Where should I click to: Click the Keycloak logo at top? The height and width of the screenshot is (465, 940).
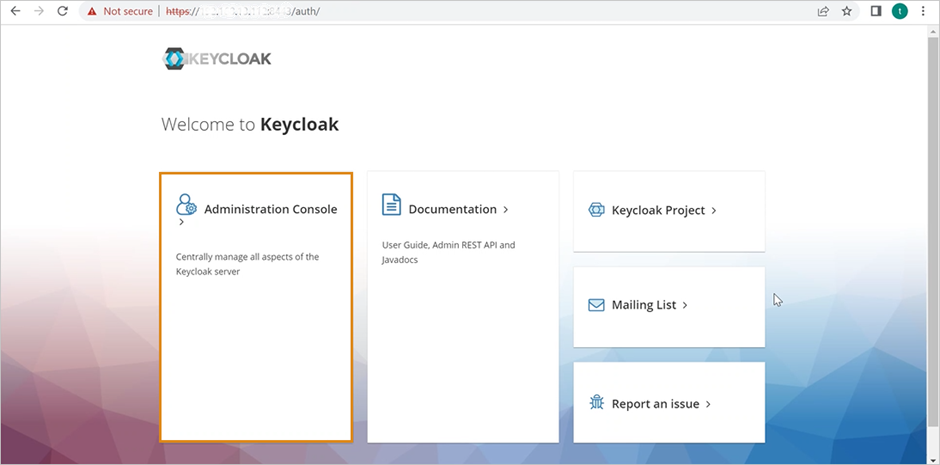[217, 59]
